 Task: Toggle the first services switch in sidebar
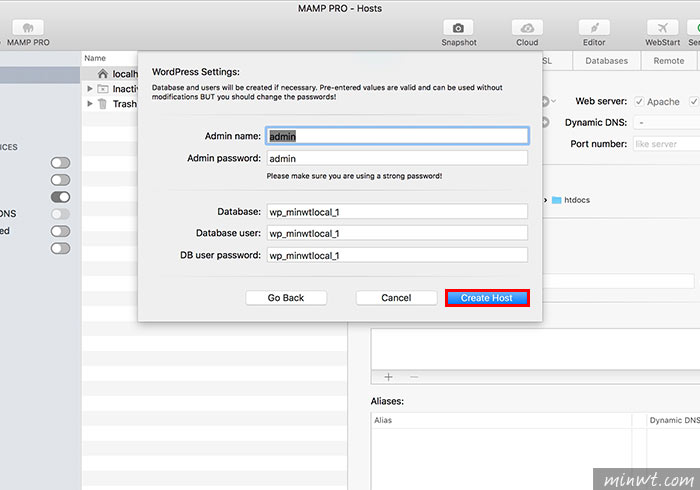point(60,163)
